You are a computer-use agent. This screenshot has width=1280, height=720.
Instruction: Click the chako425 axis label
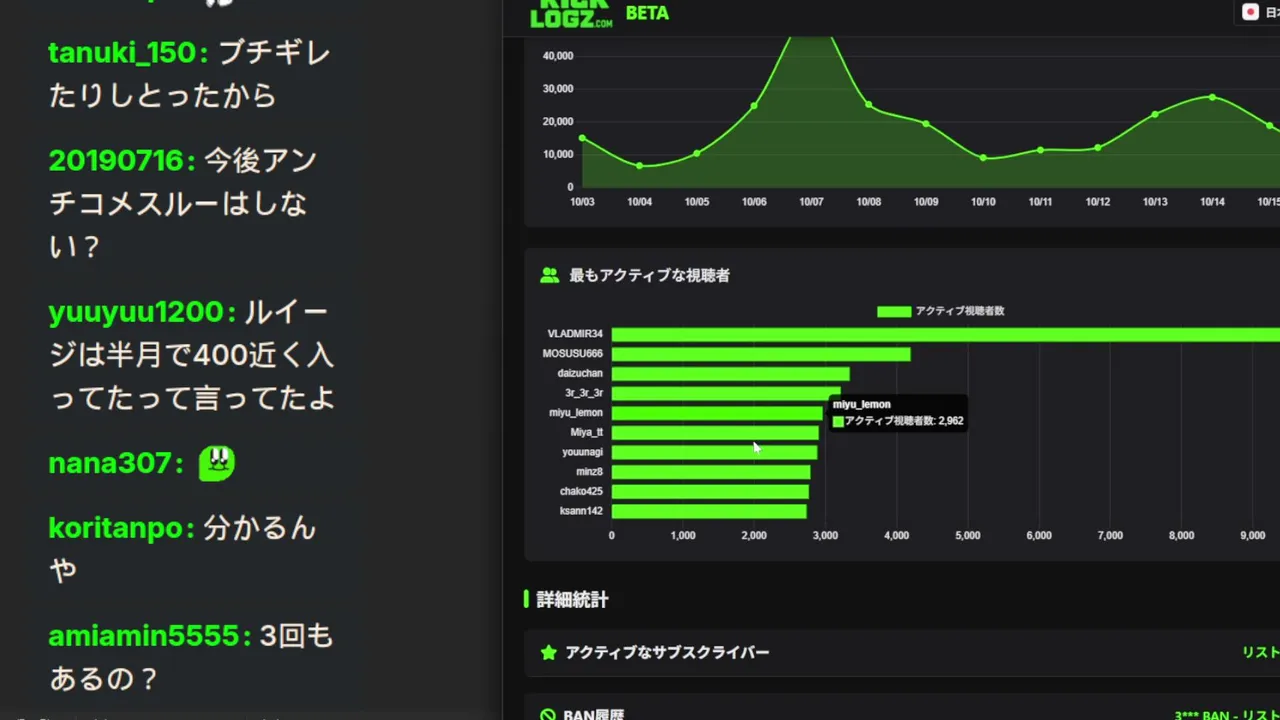coord(581,491)
